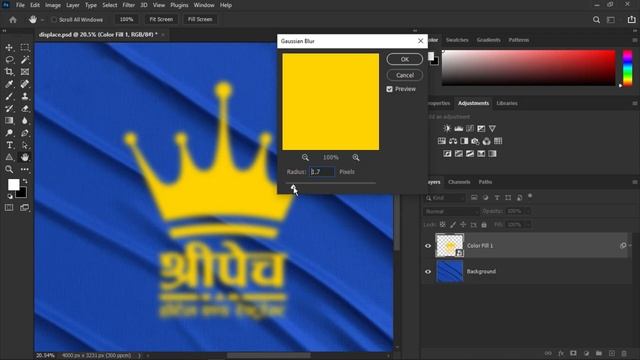The width and height of the screenshot is (640, 360).
Task: Click the foreground color swatch
Action: (x=13, y=185)
